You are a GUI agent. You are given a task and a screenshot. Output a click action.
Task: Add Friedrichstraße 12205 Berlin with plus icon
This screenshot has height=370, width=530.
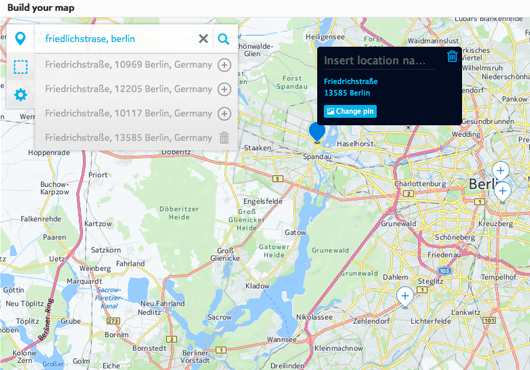point(224,89)
